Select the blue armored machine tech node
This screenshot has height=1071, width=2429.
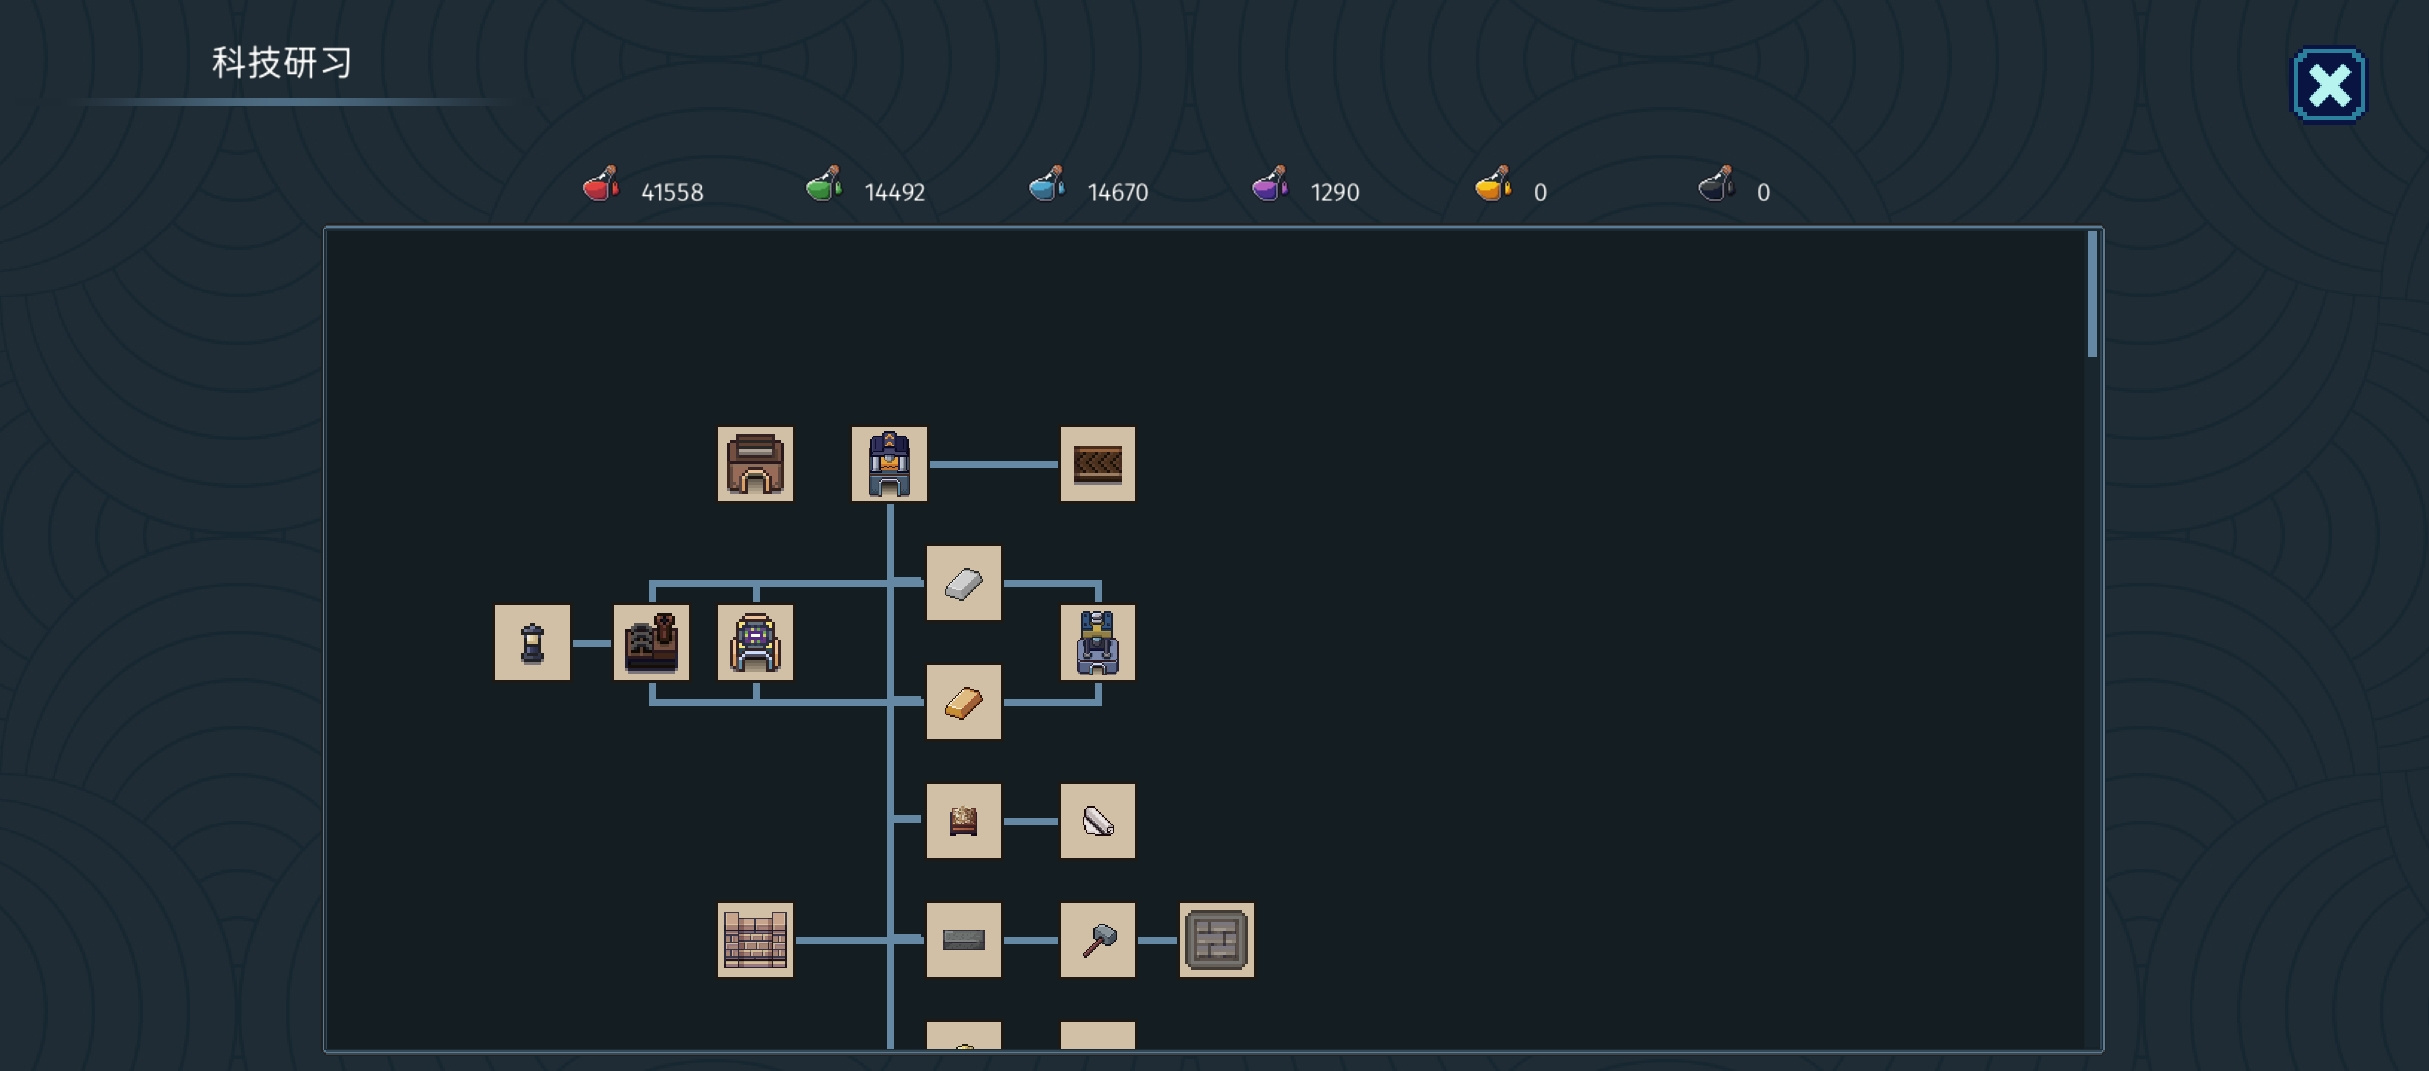click(1097, 642)
